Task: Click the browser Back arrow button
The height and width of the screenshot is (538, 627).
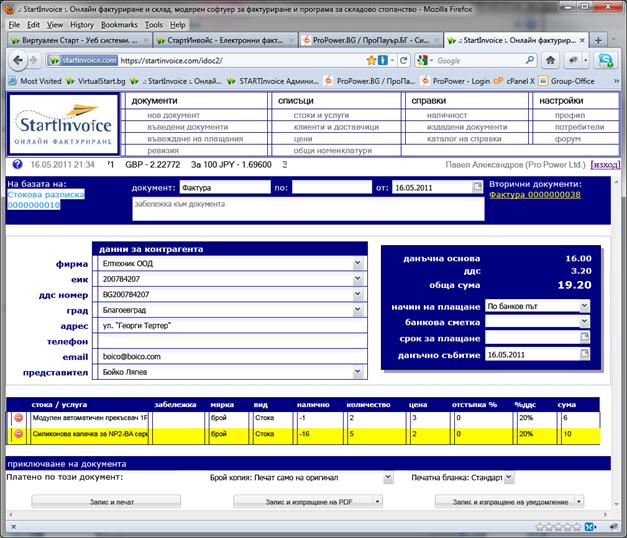Action: [x=18, y=60]
